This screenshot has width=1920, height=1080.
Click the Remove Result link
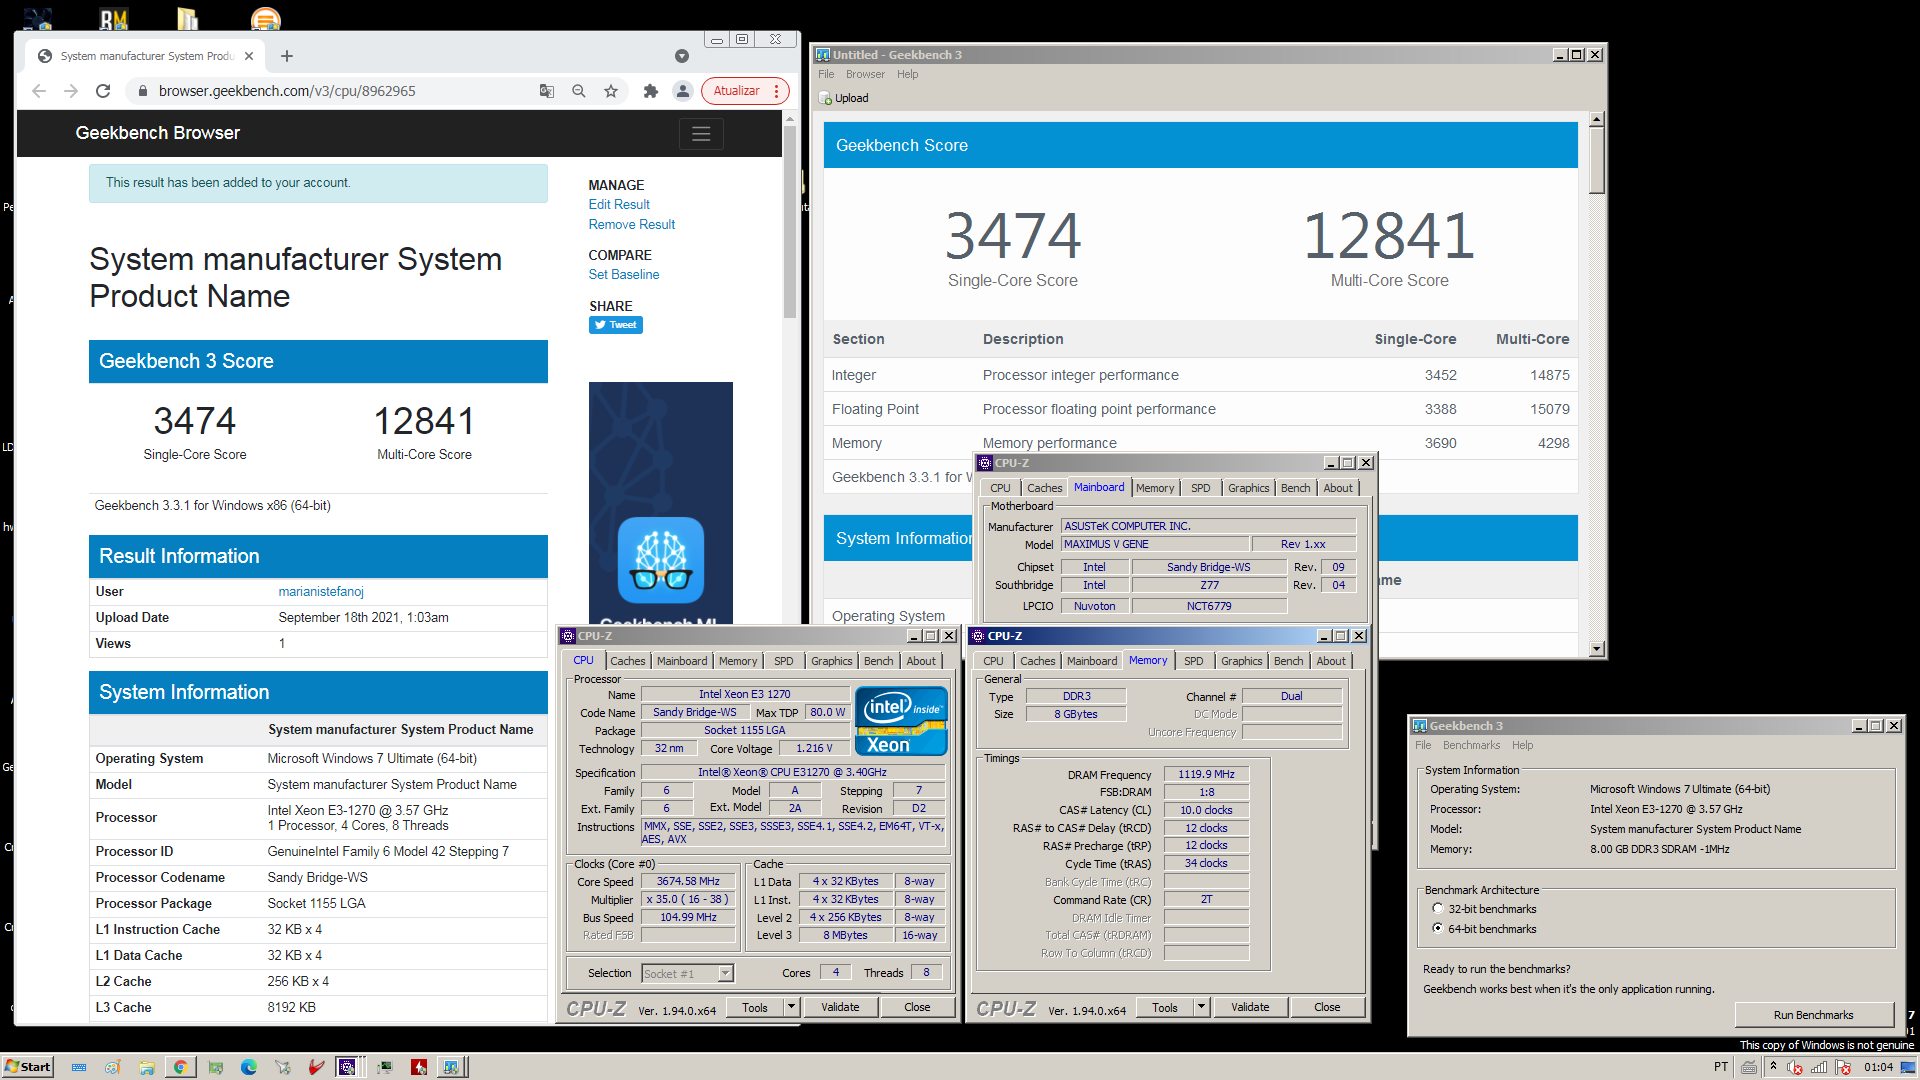pos(632,224)
